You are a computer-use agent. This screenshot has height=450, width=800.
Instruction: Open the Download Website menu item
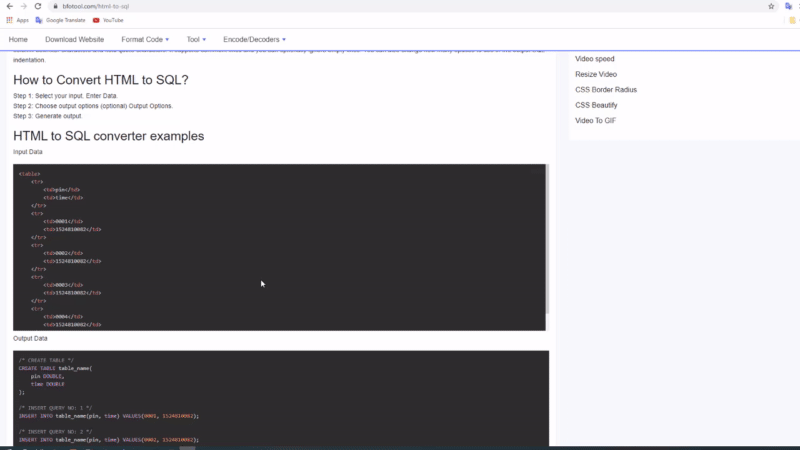click(x=74, y=40)
